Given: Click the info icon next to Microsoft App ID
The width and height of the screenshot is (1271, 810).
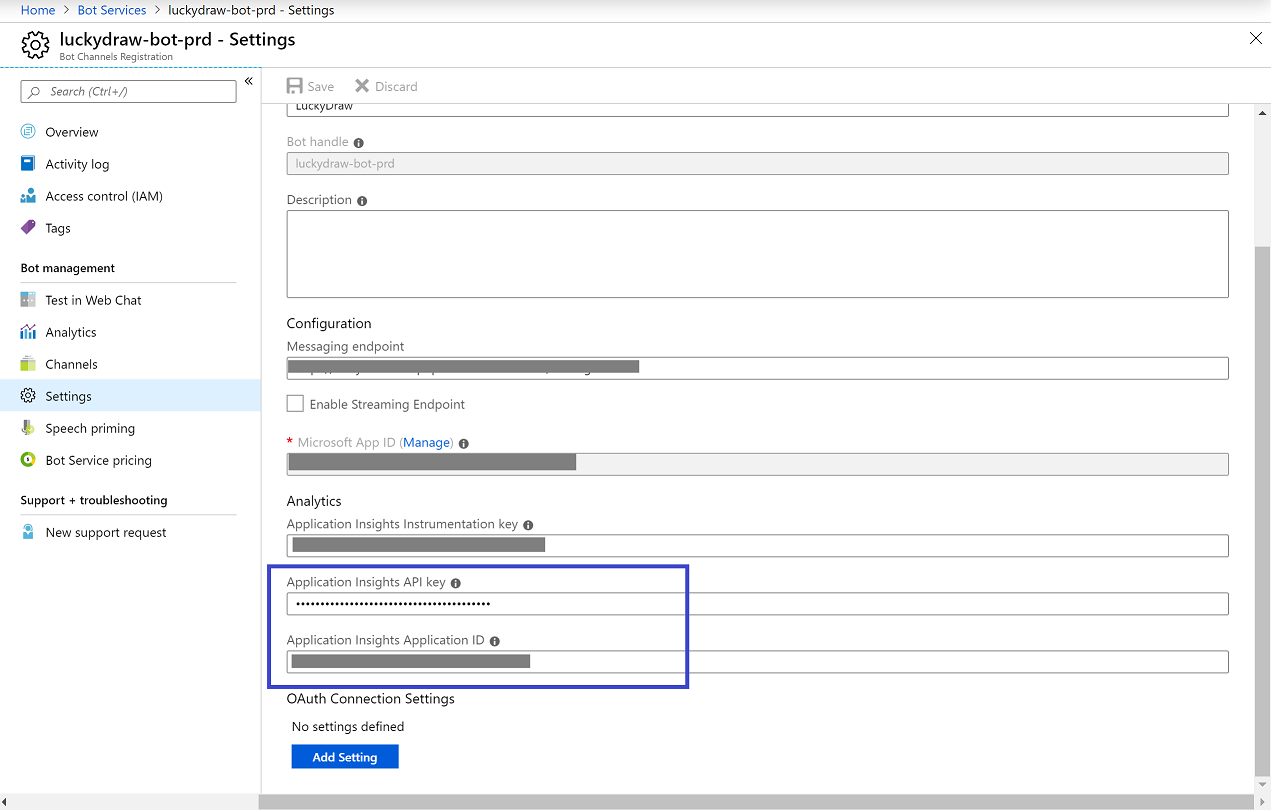Looking at the screenshot, I should 464,443.
